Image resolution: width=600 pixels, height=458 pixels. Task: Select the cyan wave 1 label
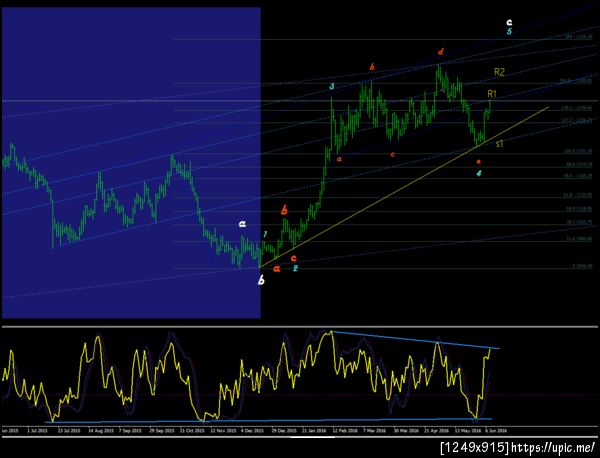click(265, 234)
